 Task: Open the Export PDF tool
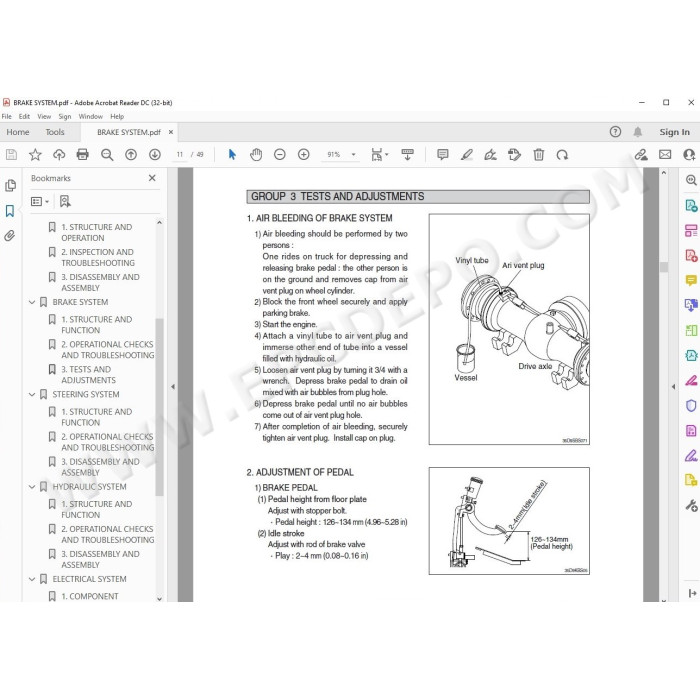click(x=691, y=206)
